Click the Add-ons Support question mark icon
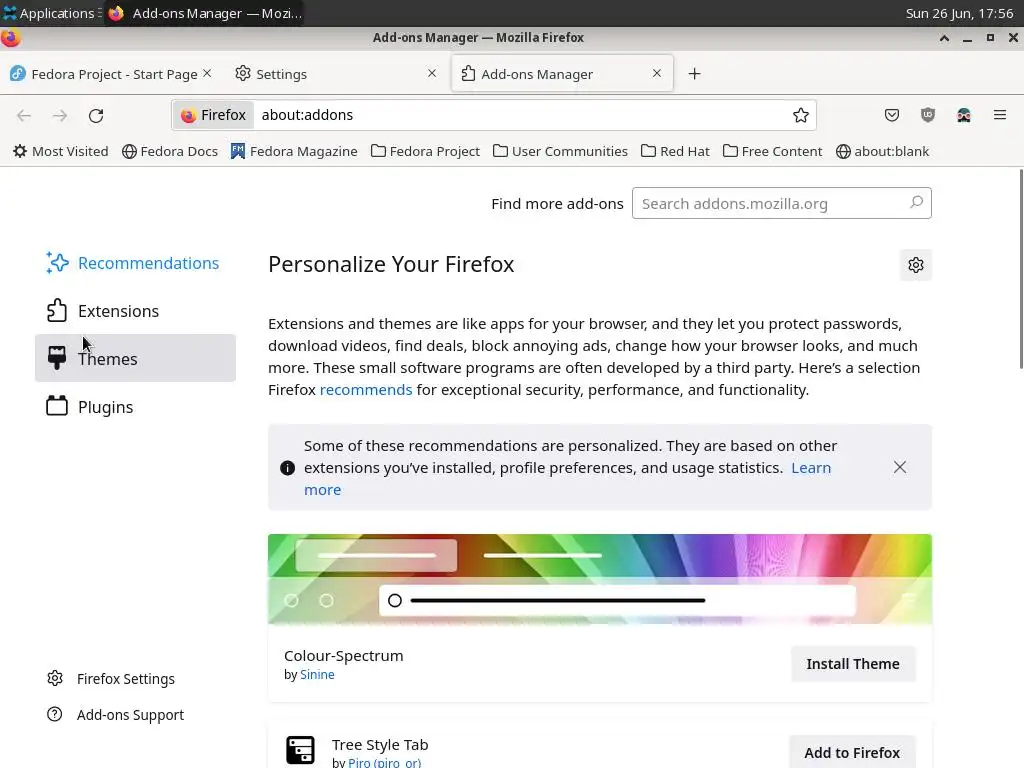This screenshot has width=1024, height=768. point(55,714)
